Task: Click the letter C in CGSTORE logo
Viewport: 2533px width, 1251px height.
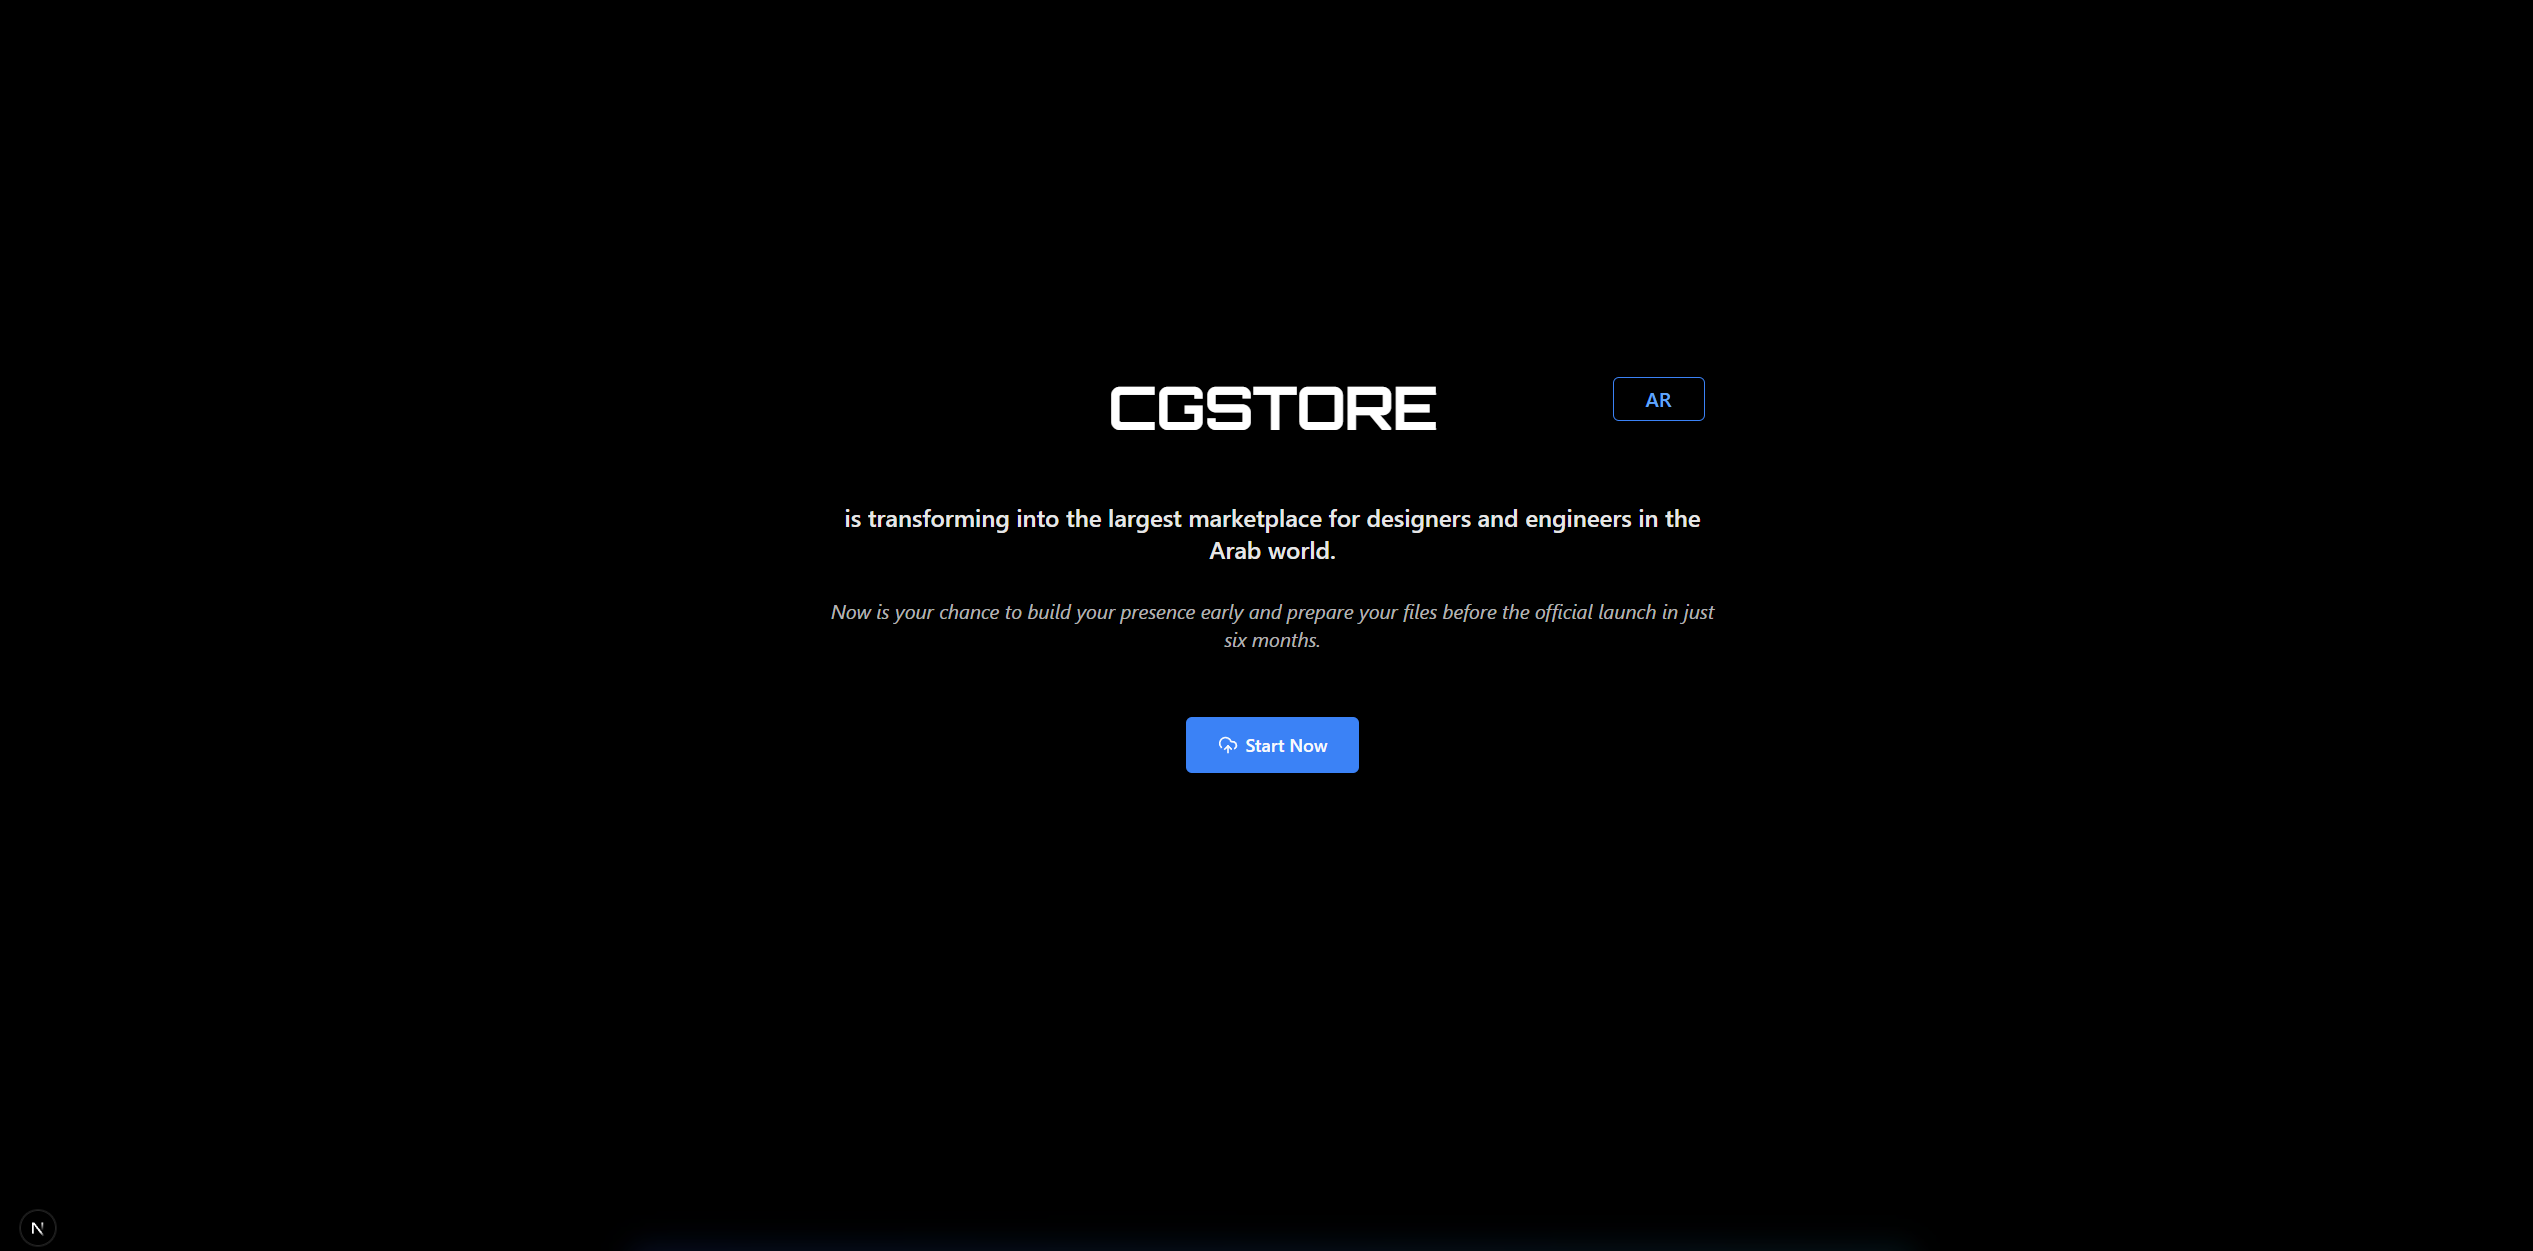Action: [x=1133, y=409]
